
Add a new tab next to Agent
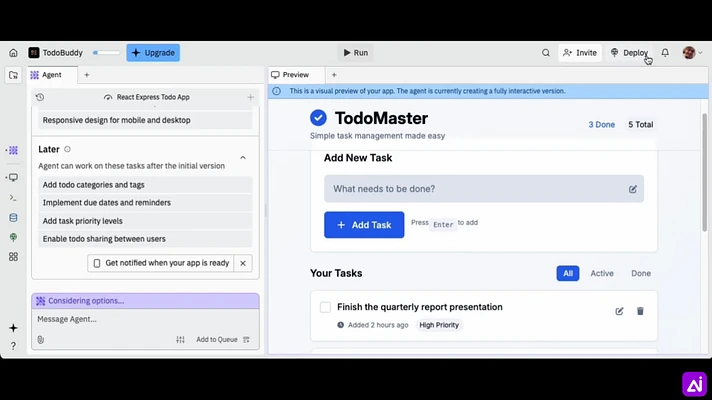click(x=87, y=75)
